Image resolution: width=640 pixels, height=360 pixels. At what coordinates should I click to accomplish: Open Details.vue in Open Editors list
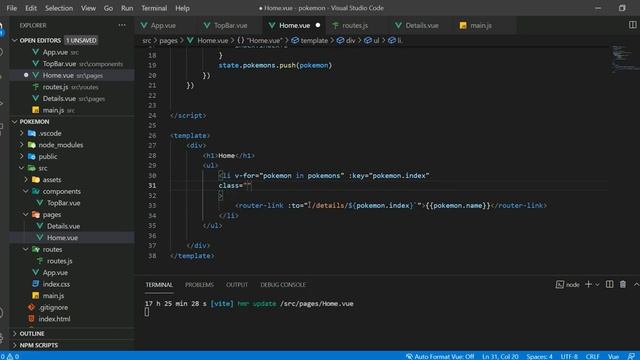[x=72, y=98]
